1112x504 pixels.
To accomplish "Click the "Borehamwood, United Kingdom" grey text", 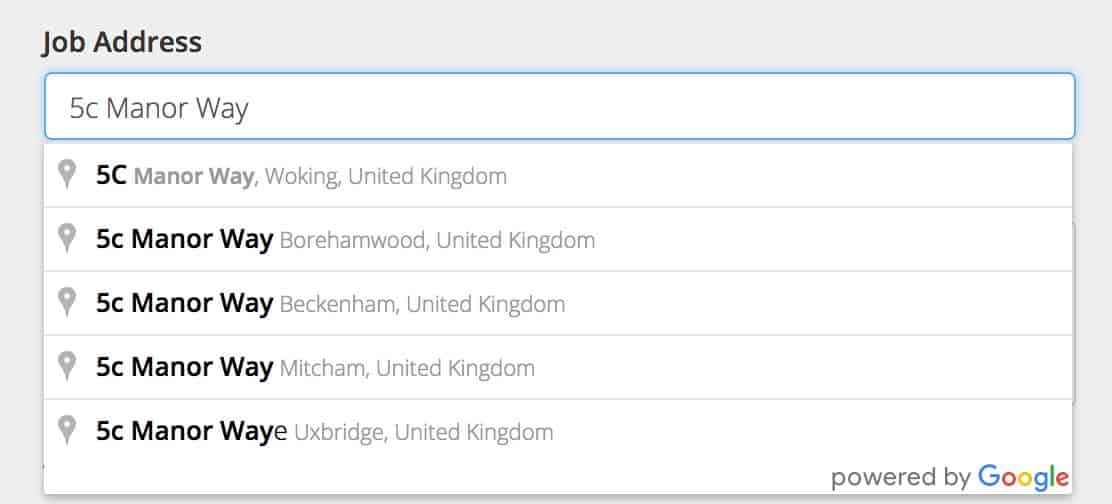I will (438, 240).
